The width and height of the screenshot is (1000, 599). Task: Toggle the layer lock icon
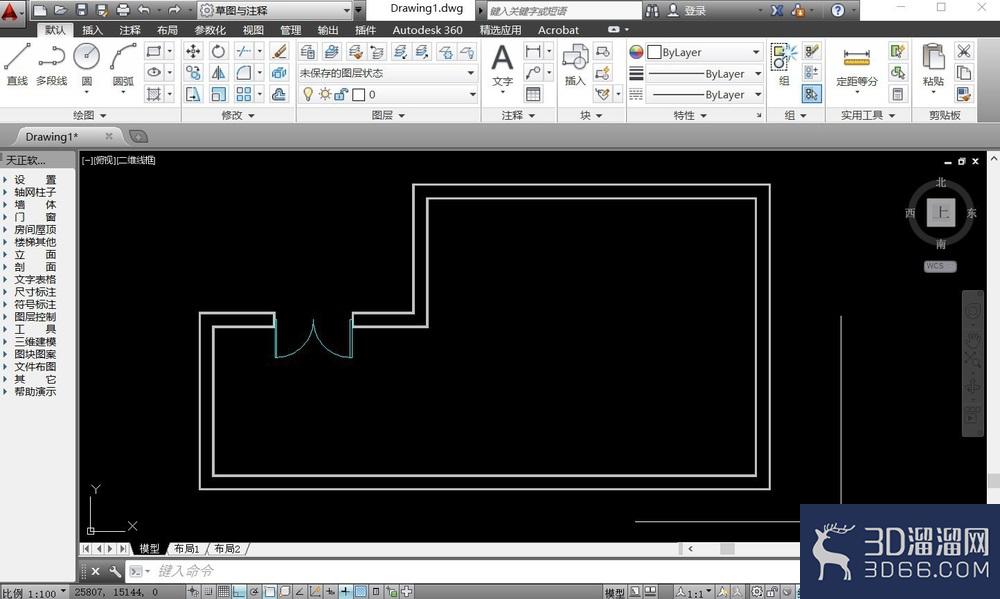point(341,94)
